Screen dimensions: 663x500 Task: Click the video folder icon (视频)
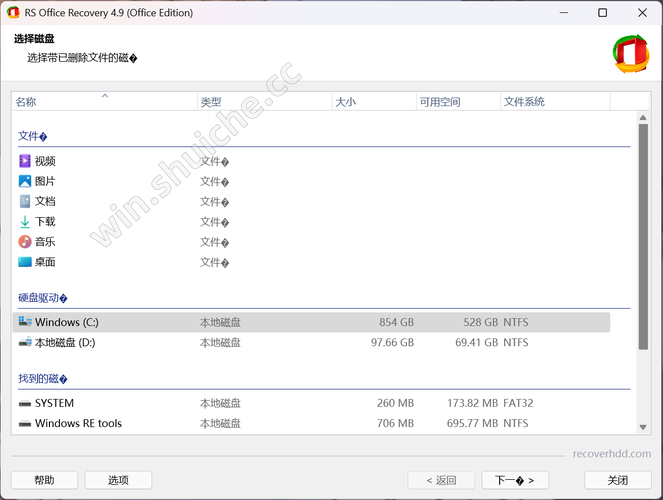click(x=25, y=161)
